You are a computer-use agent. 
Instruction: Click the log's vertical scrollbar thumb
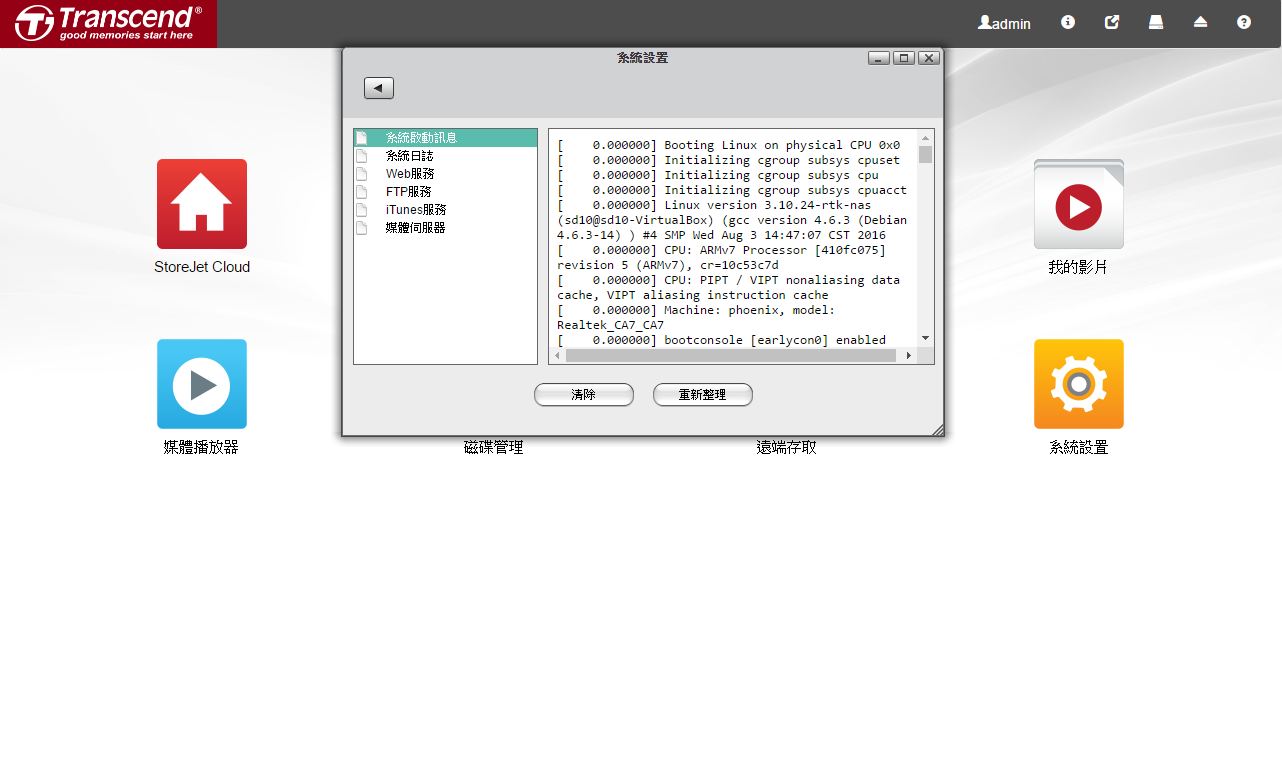click(x=926, y=154)
